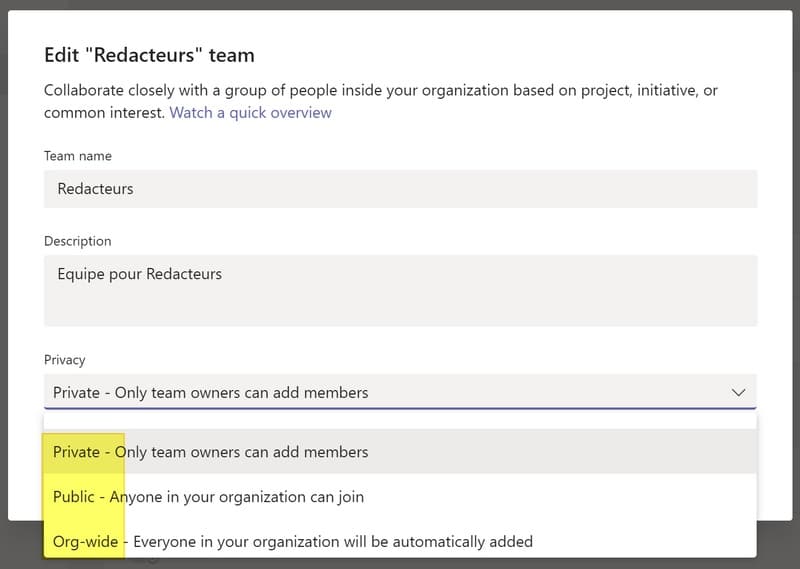Open the "Watch a quick overview" link
Screen dimensions: 800x569
point(250,113)
